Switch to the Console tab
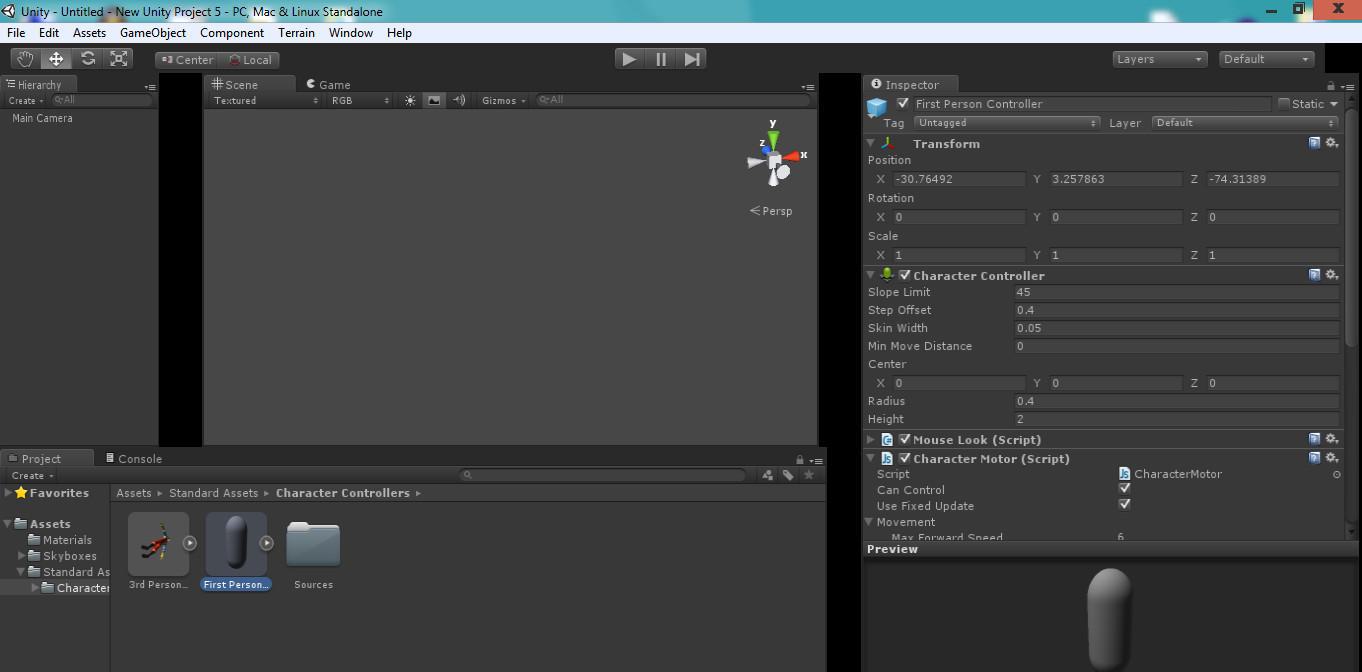The image size is (1362, 672). click(133, 459)
